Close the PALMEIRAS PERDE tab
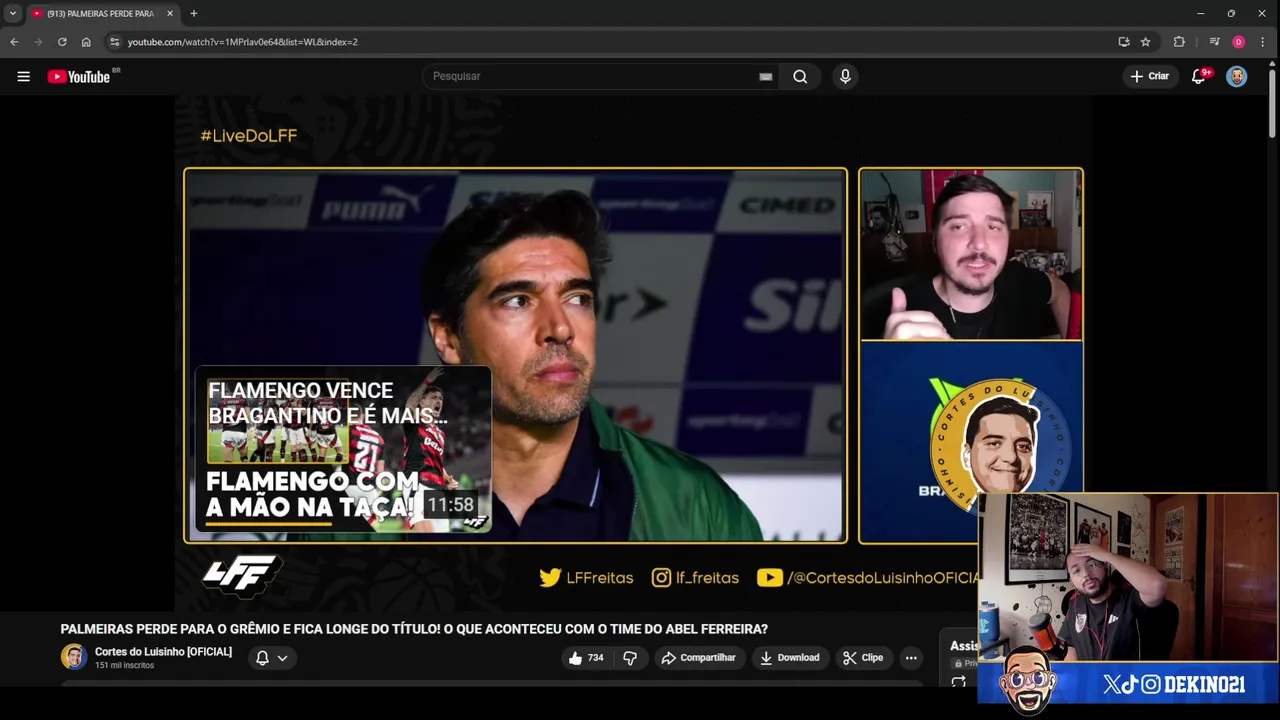This screenshot has height=720, width=1280. [x=169, y=13]
